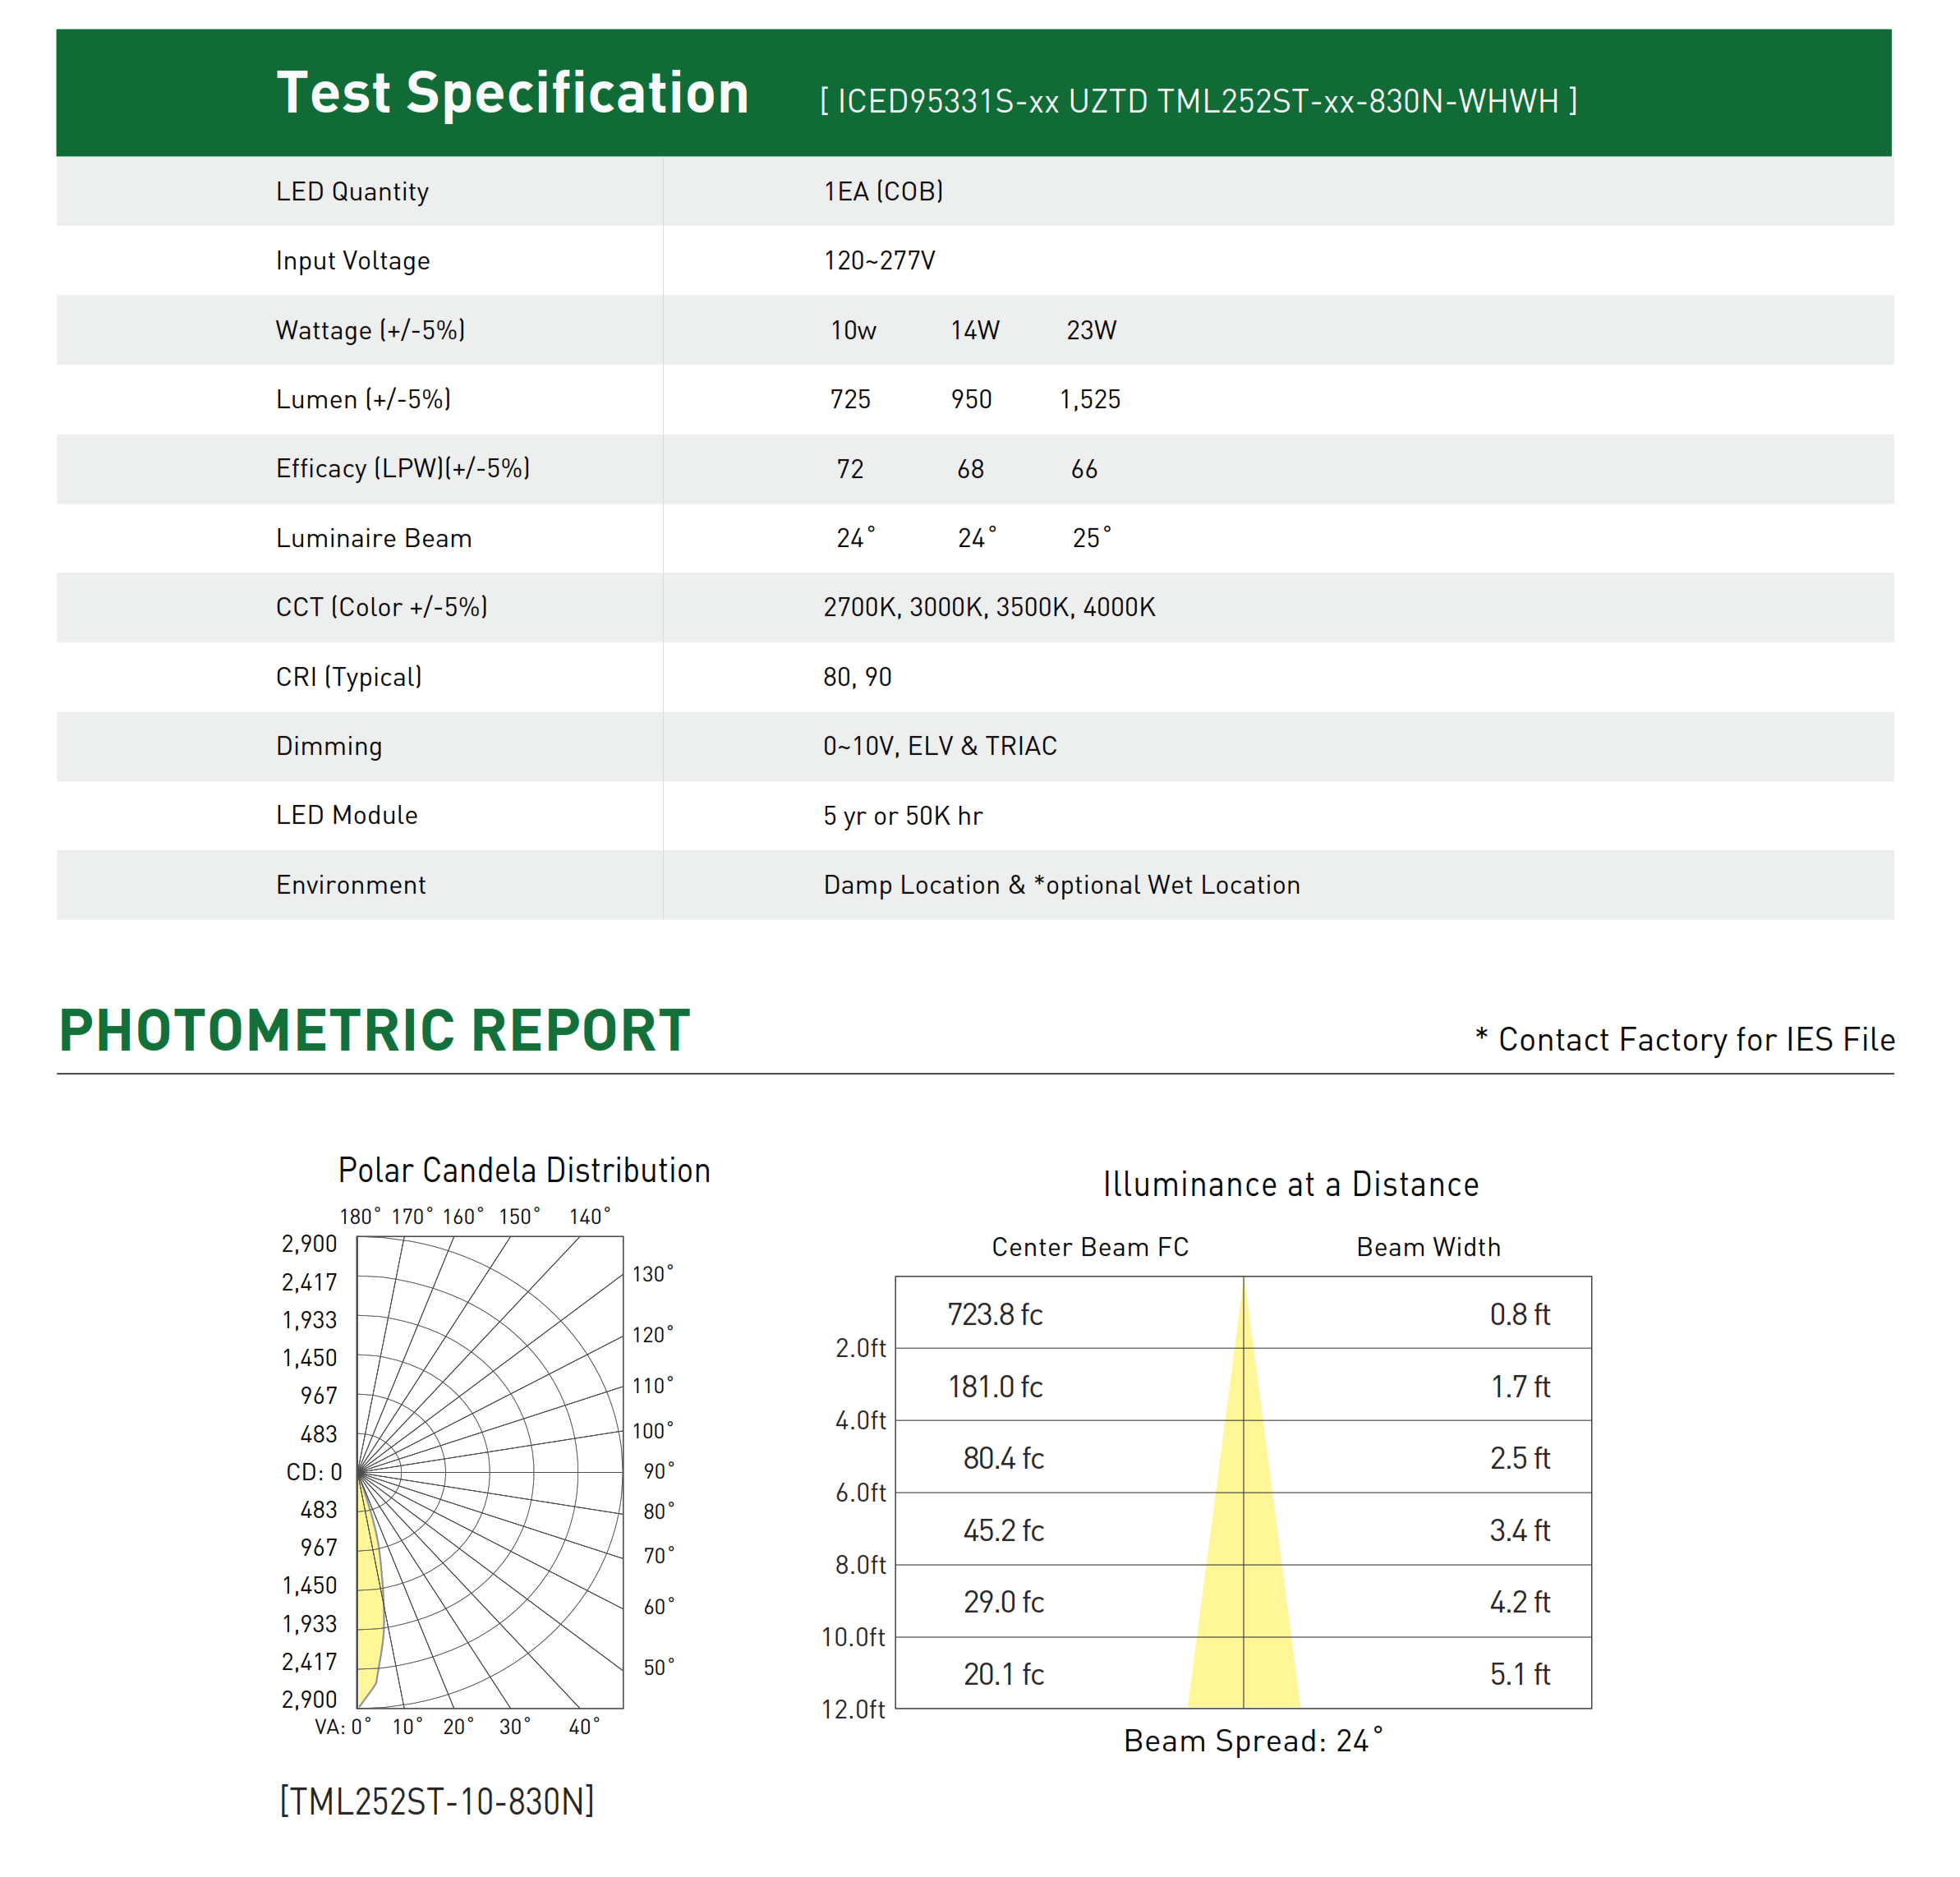Click the TML252ST-10-830N caption

coord(437,1802)
